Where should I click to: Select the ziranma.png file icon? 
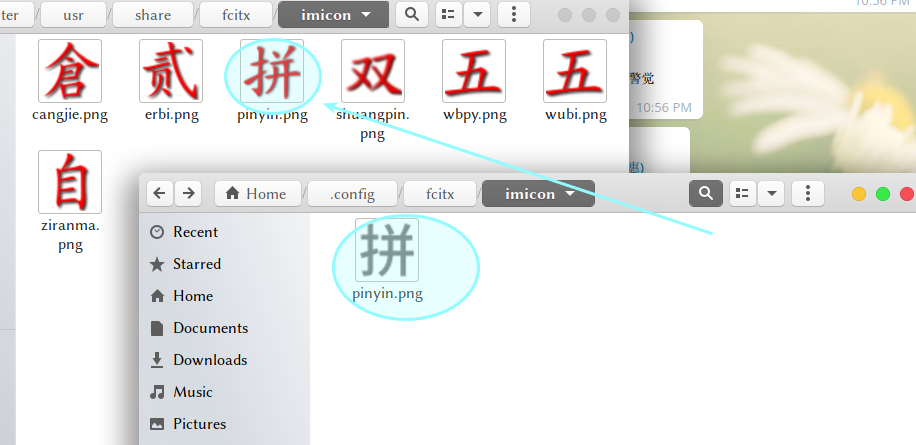(x=70, y=182)
